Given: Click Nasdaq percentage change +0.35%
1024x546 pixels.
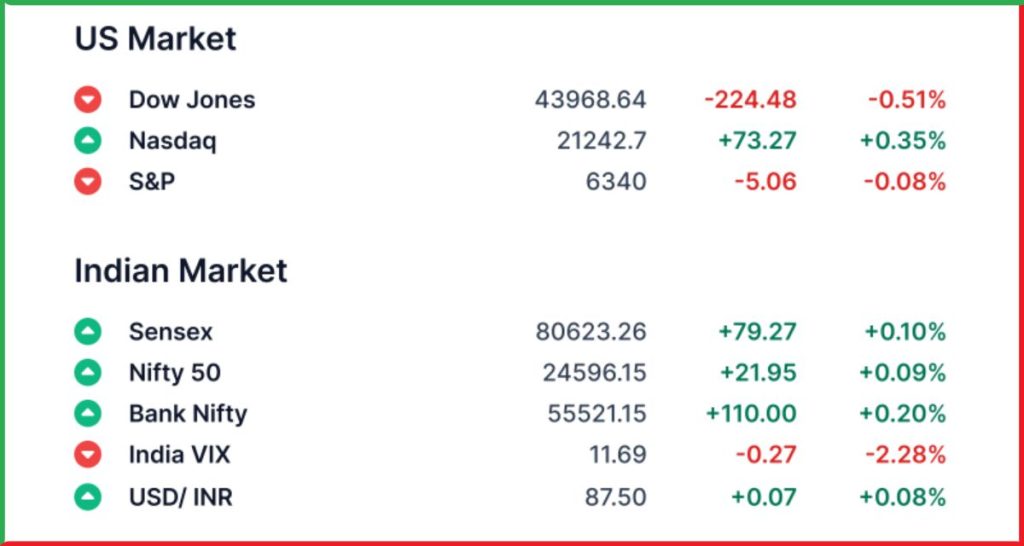Looking at the screenshot, I should coord(903,140).
